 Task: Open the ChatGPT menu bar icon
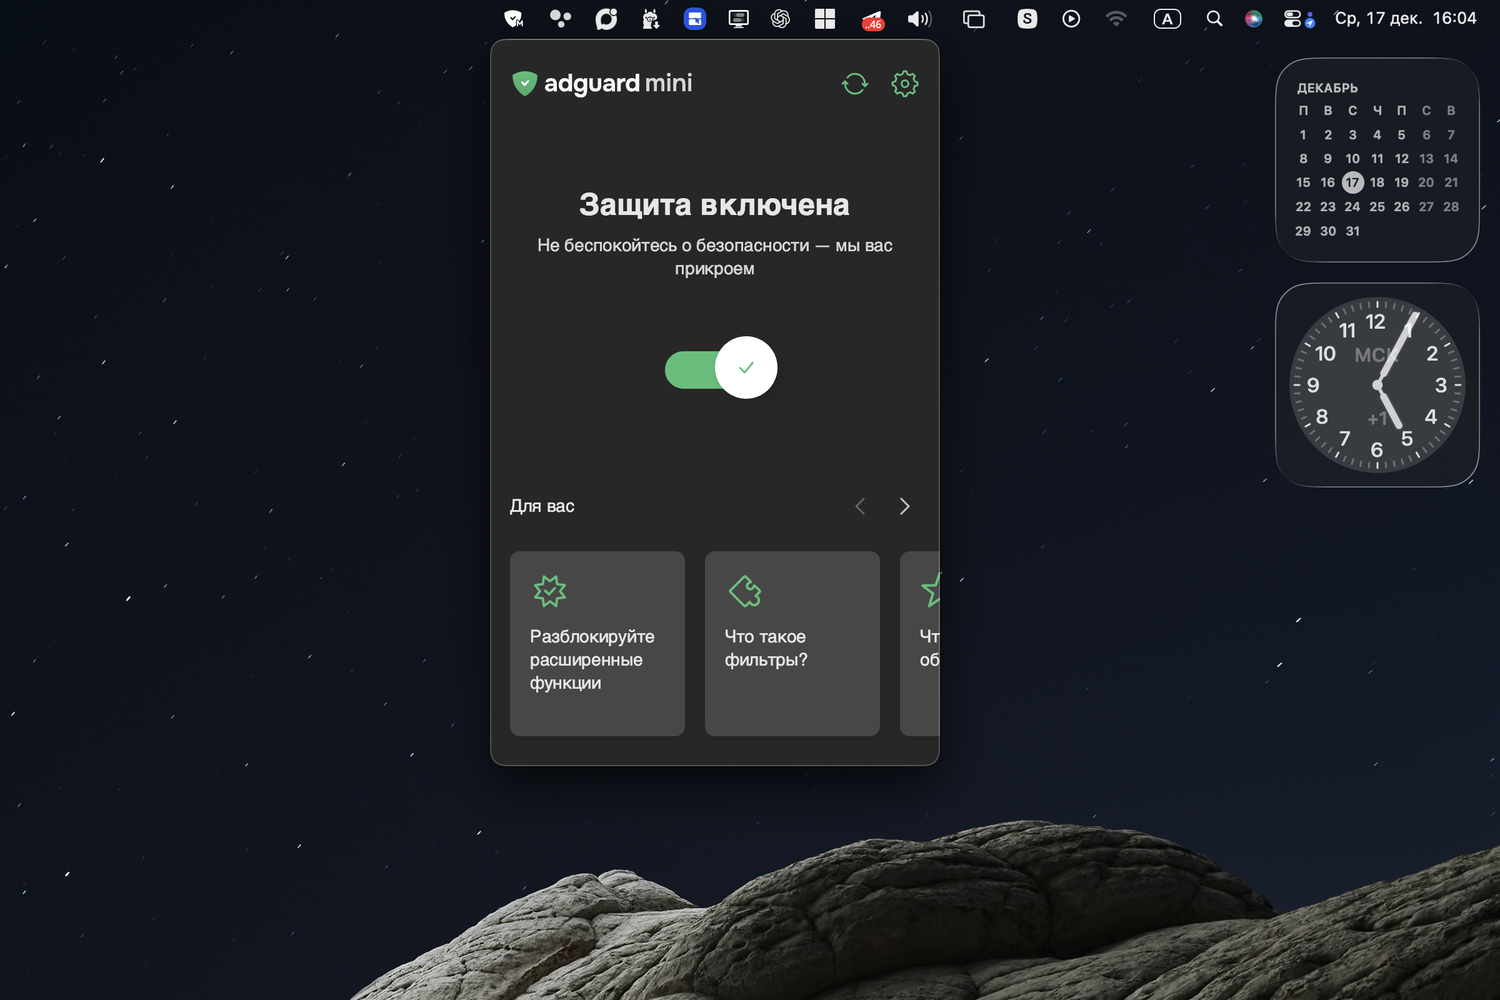pyautogui.click(x=781, y=19)
